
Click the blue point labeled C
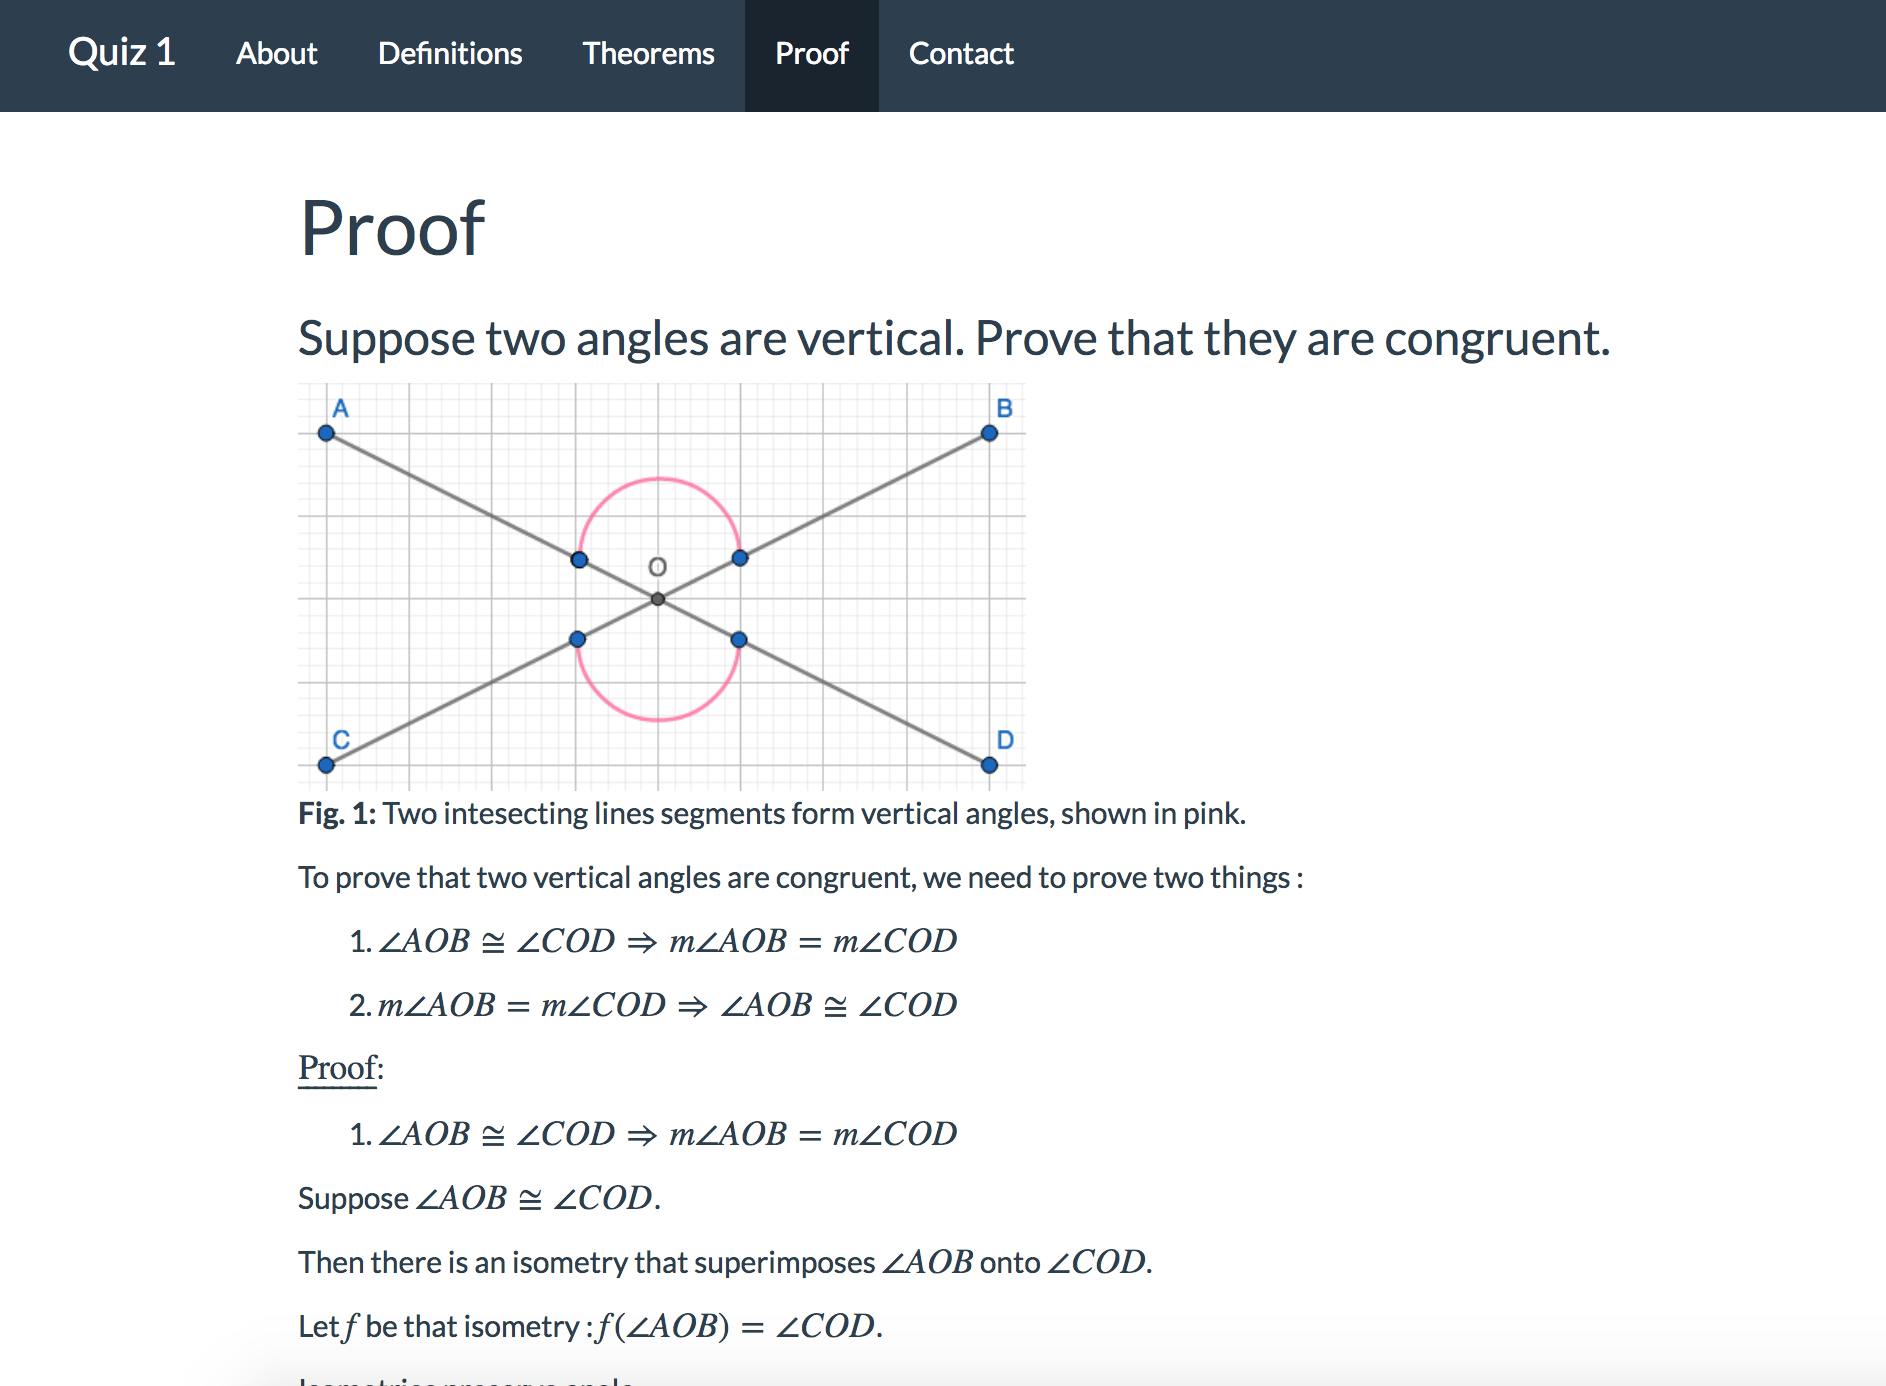pos(326,765)
